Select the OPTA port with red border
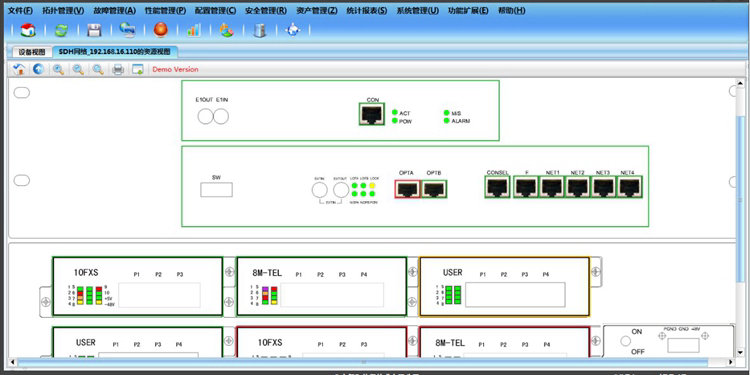The height and width of the screenshot is (375, 750). (x=408, y=188)
